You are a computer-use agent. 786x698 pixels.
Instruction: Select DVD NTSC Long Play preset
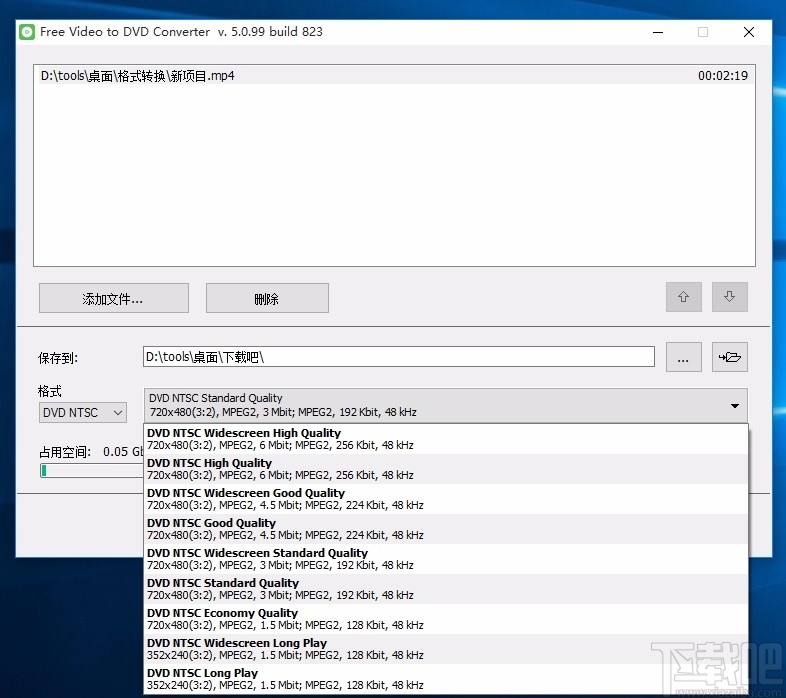point(446,679)
